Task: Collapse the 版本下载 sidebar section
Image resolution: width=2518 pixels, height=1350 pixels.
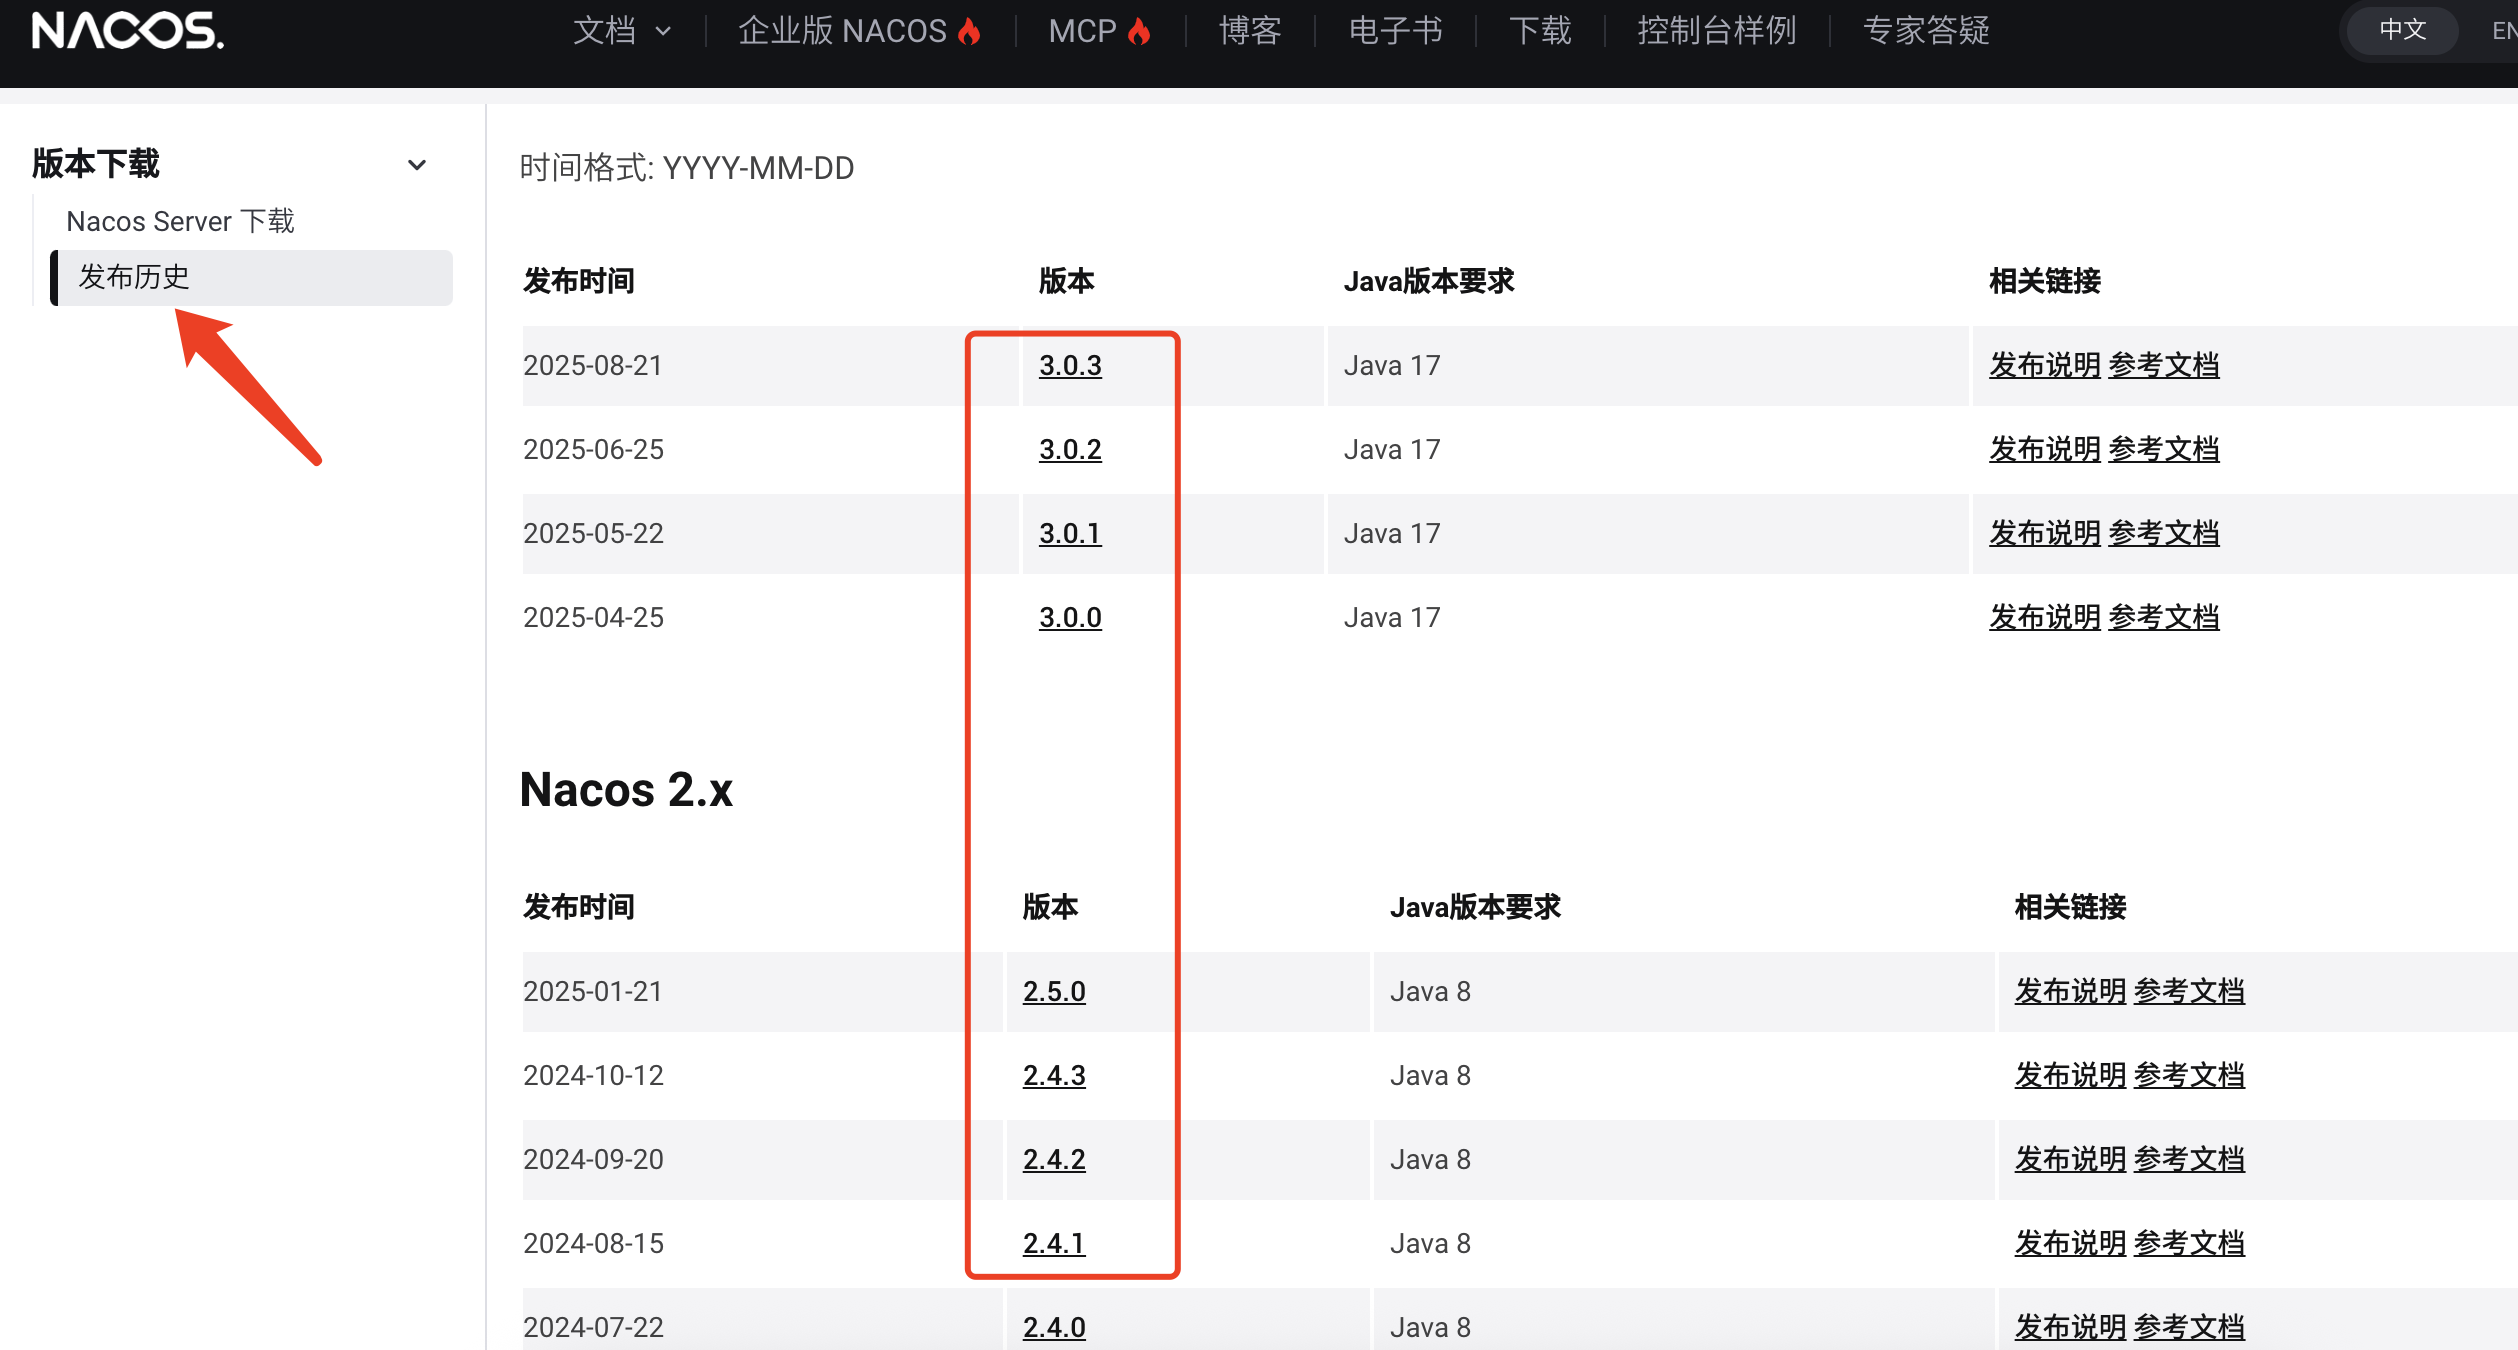Action: tap(417, 164)
